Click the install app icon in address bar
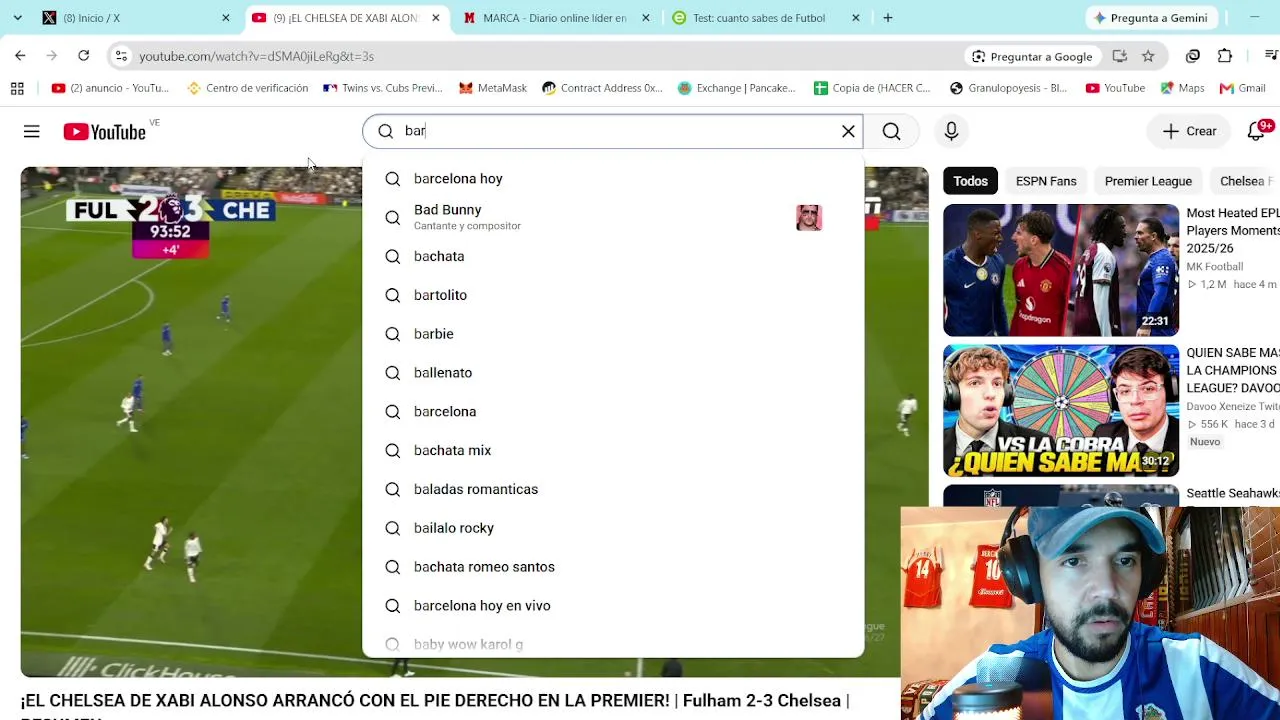The height and width of the screenshot is (720, 1280). (1120, 56)
